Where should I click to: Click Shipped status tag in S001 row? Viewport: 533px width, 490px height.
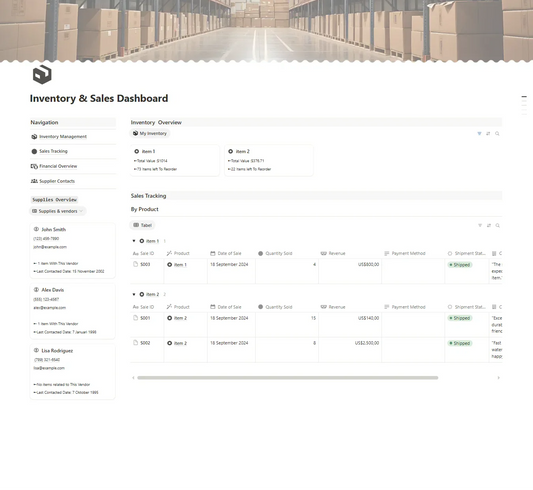click(460, 318)
